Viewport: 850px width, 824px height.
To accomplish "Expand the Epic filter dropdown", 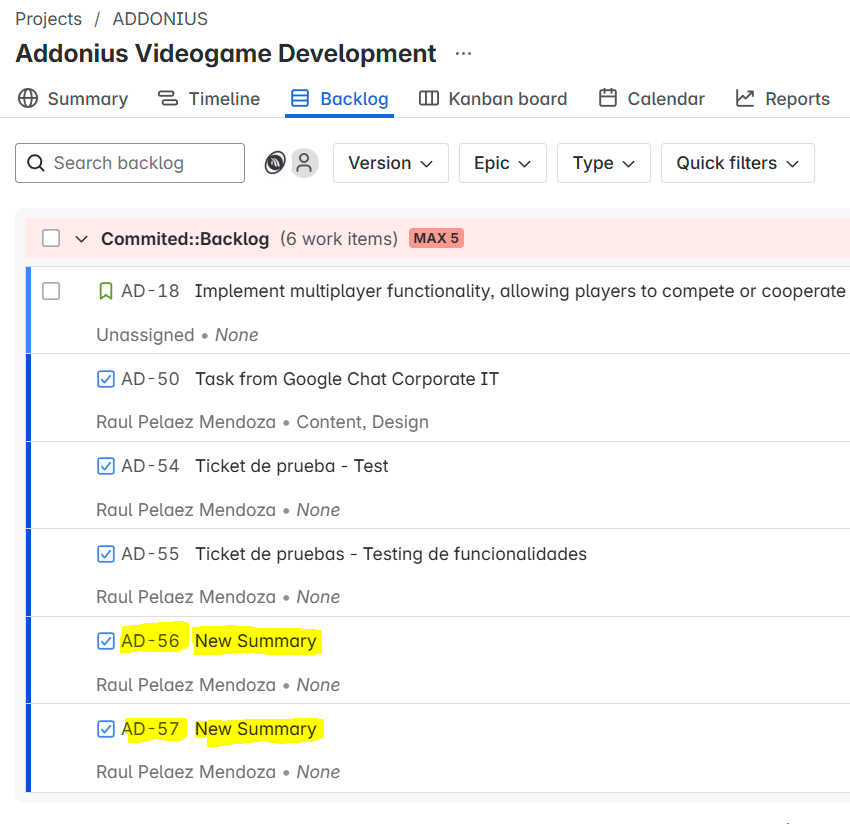I will click(502, 163).
